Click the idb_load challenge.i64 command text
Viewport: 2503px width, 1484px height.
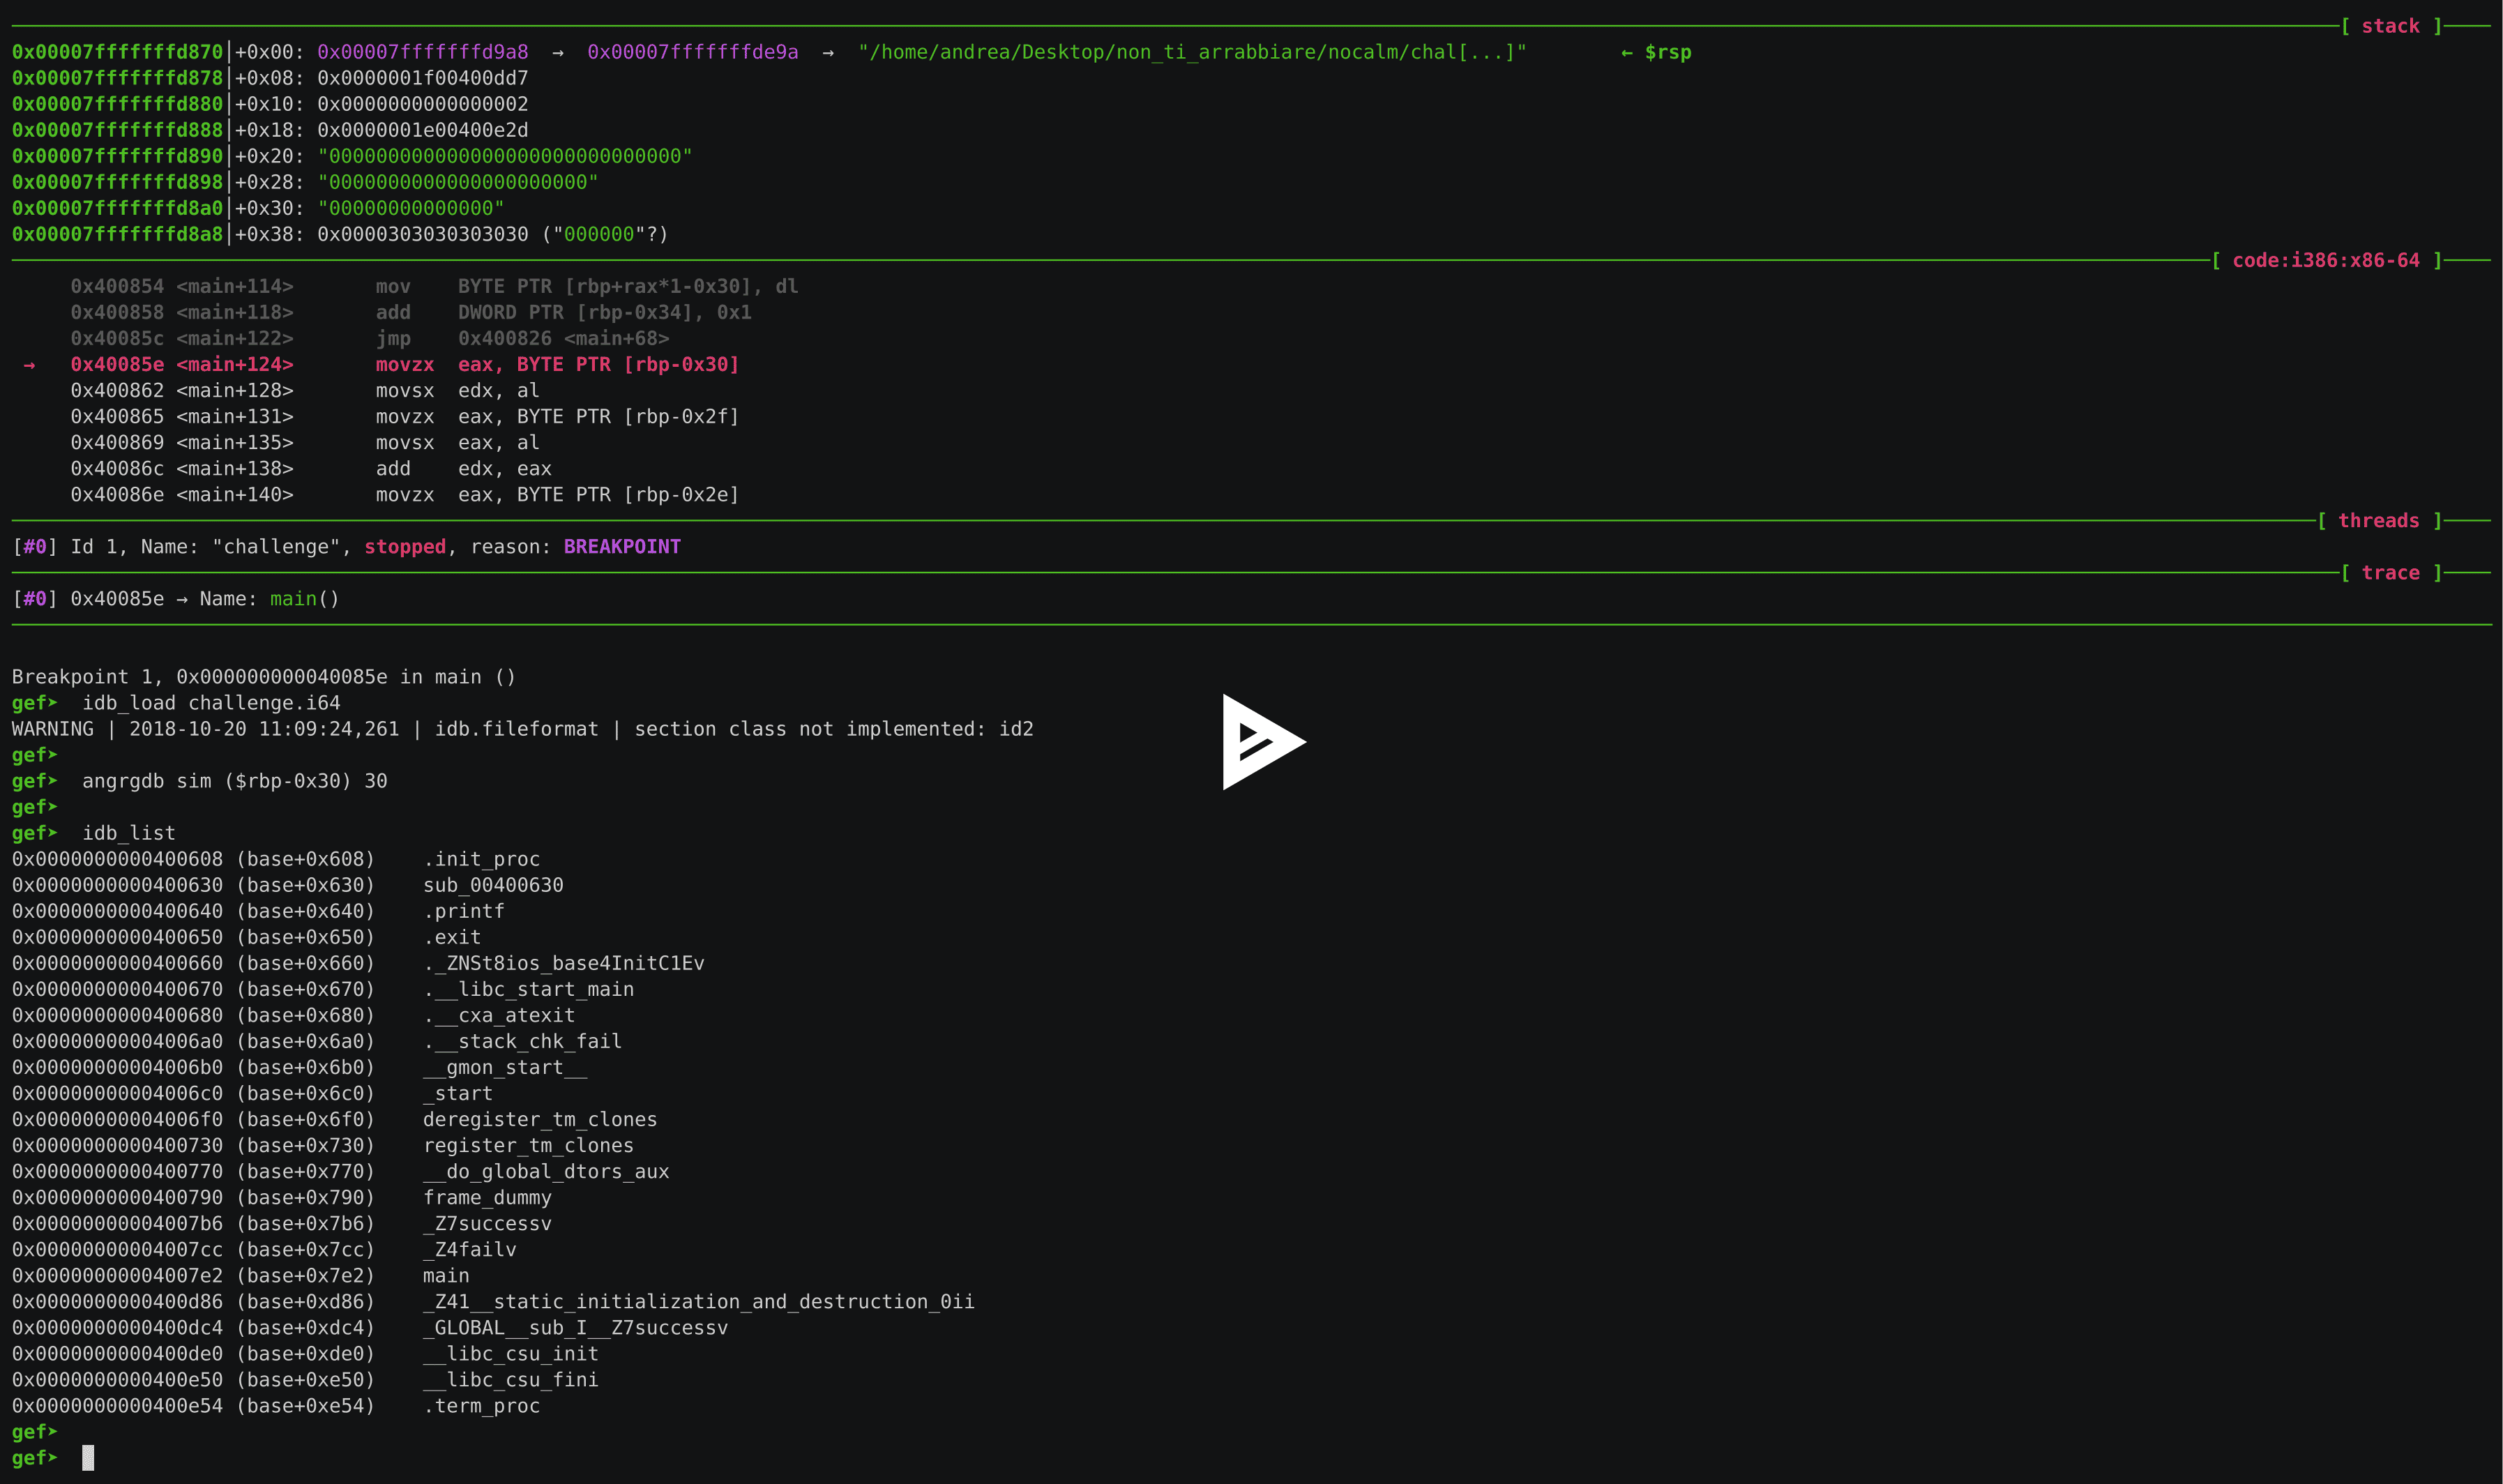(x=211, y=702)
